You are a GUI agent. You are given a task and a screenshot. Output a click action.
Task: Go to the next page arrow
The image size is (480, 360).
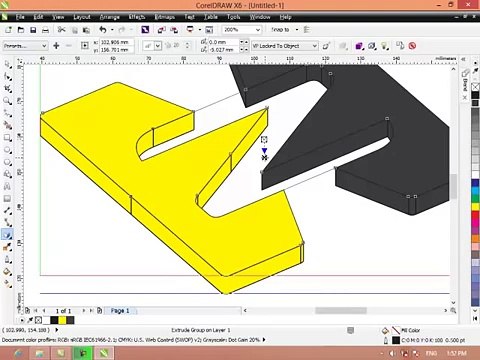84,311
